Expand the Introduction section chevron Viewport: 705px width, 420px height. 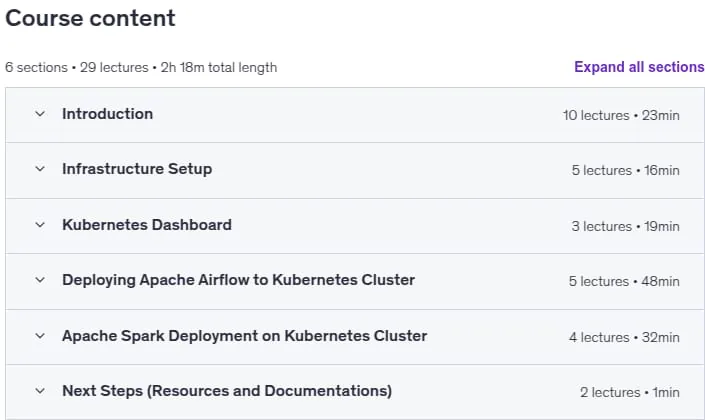40,114
